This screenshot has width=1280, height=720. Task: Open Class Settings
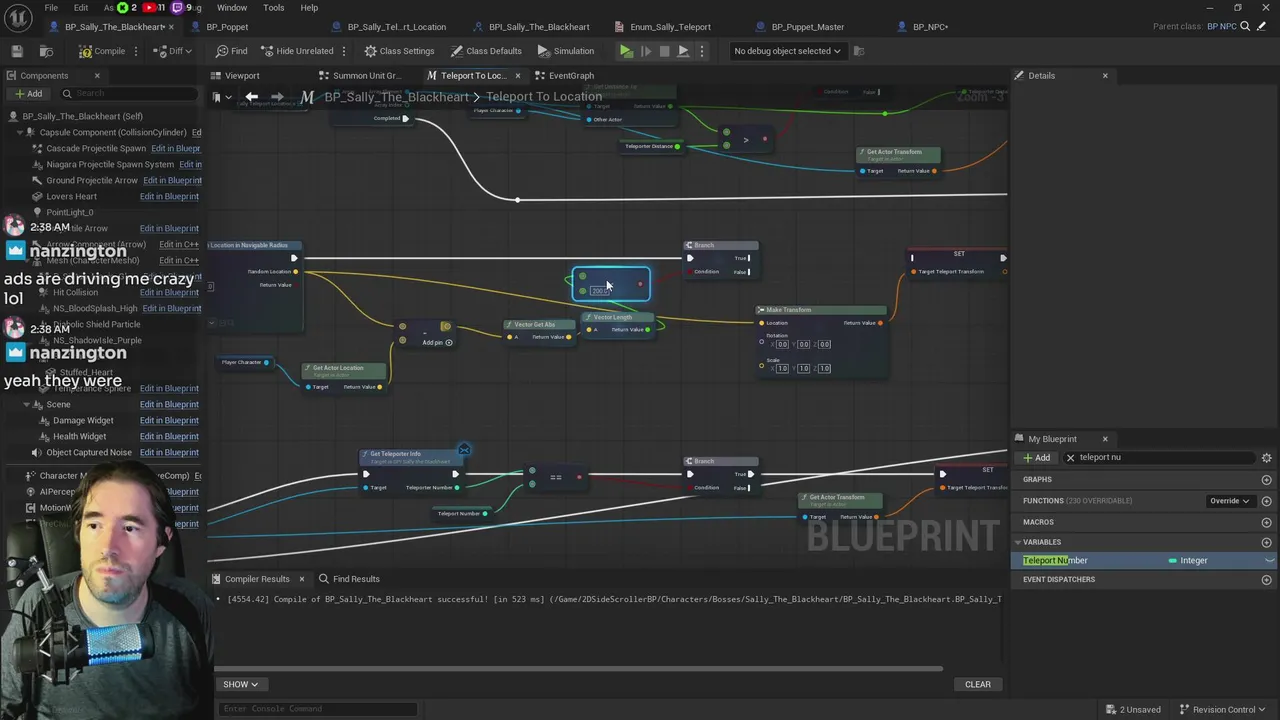point(399,51)
